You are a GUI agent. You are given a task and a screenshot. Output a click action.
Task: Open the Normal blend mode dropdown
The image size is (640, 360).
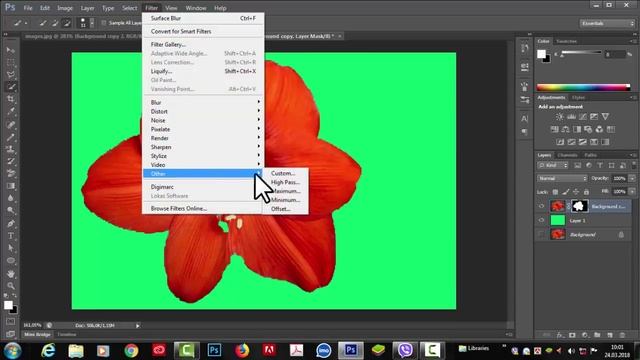pyautogui.click(x=562, y=178)
